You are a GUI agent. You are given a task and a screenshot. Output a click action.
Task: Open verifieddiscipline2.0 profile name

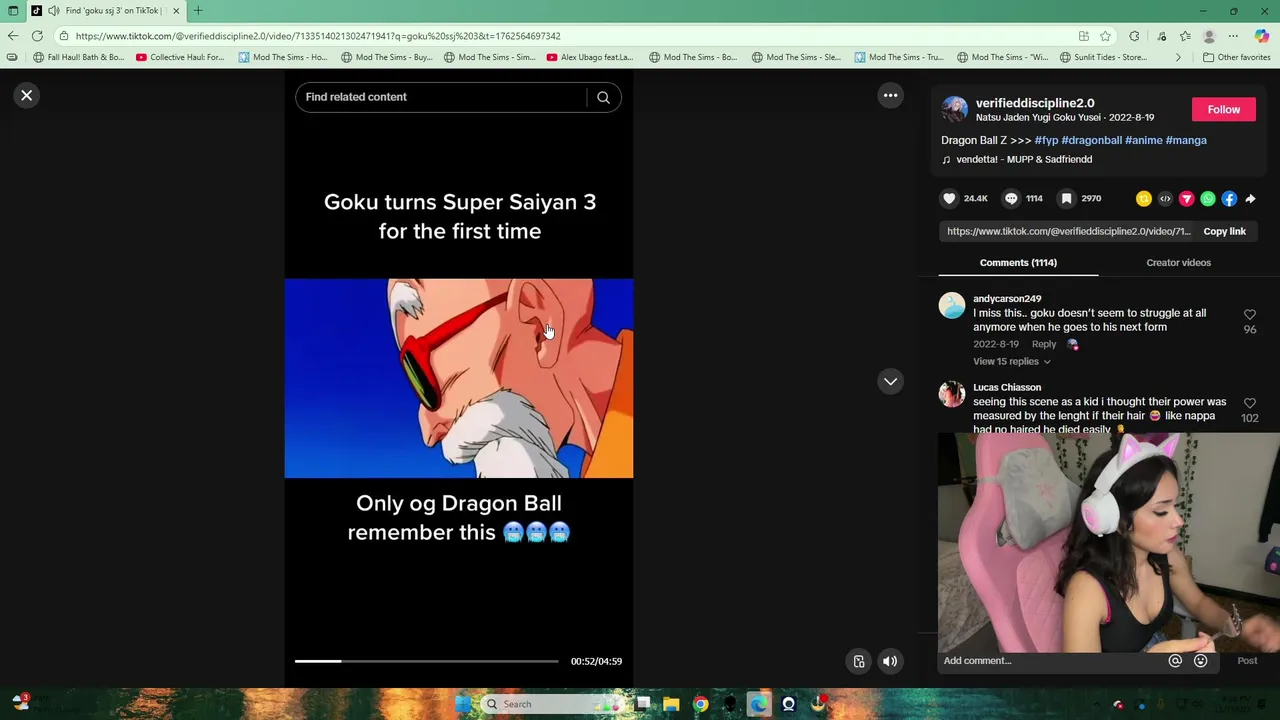(1035, 103)
